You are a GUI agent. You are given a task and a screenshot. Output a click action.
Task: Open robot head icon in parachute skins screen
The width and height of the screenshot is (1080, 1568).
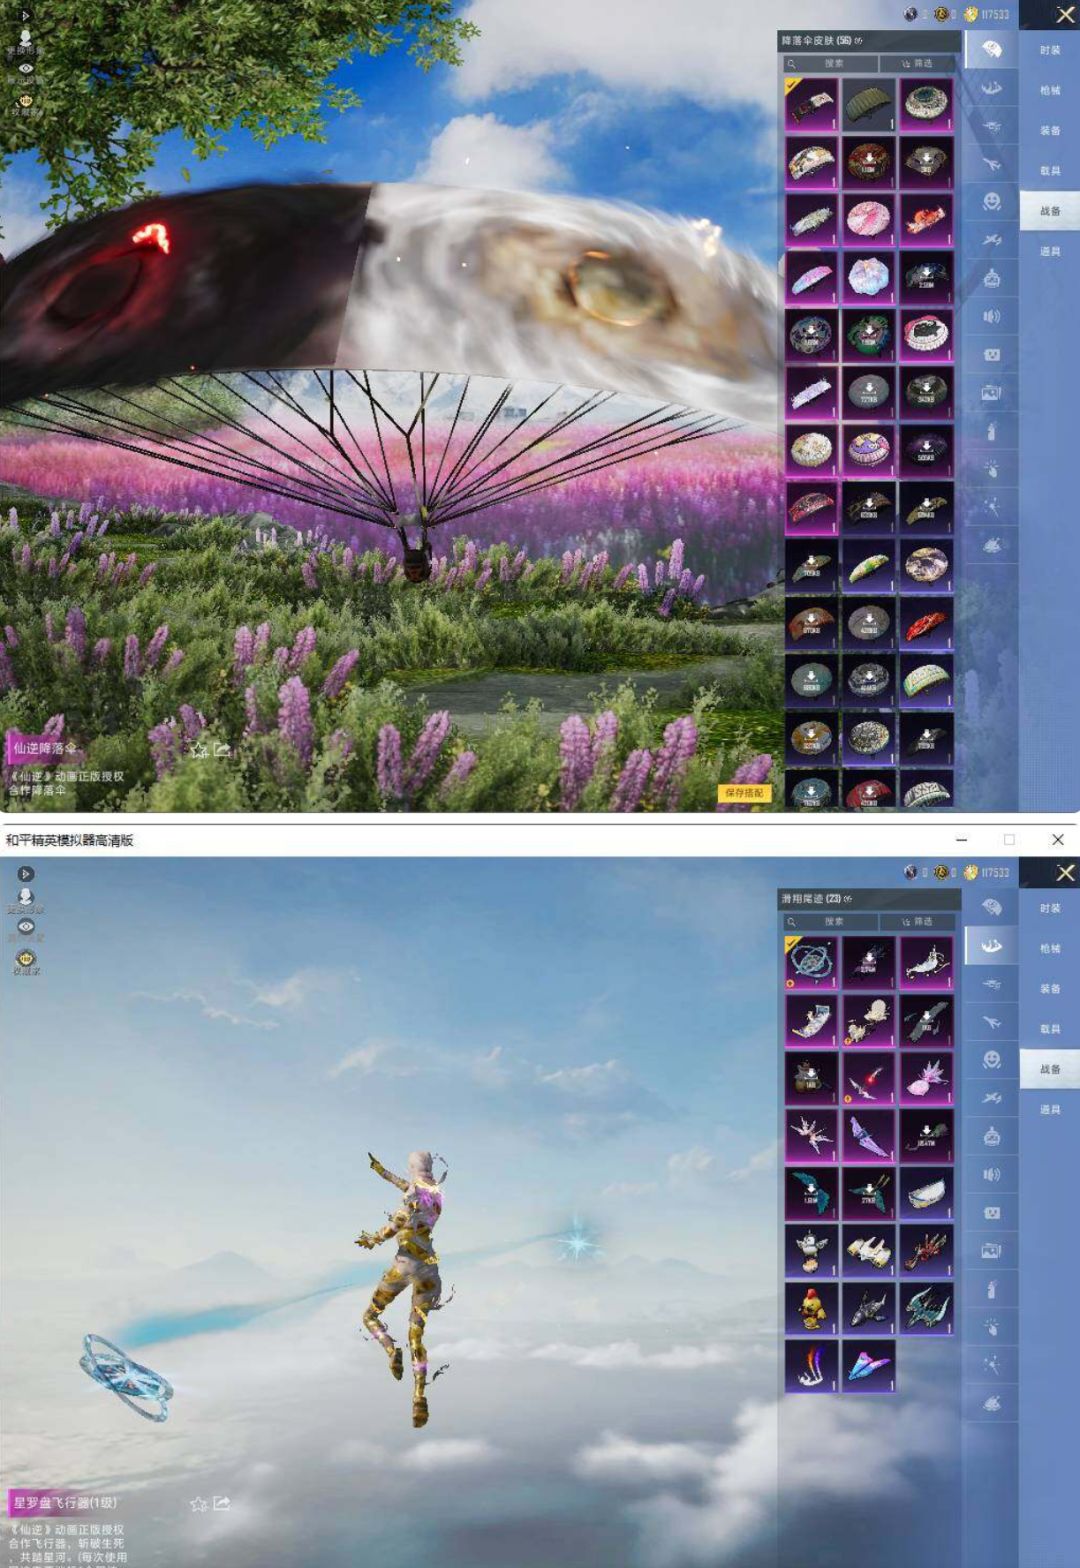click(991, 278)
